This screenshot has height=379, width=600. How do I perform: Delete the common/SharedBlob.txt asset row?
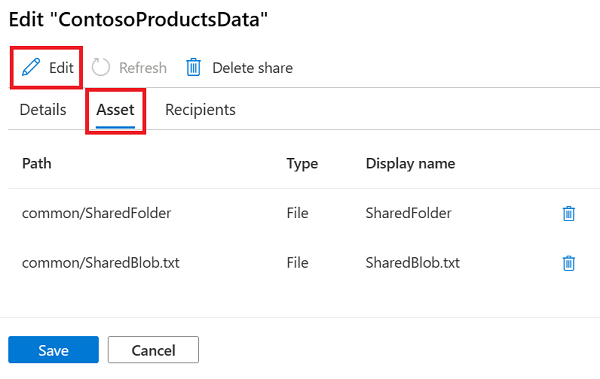pos(569,263)
